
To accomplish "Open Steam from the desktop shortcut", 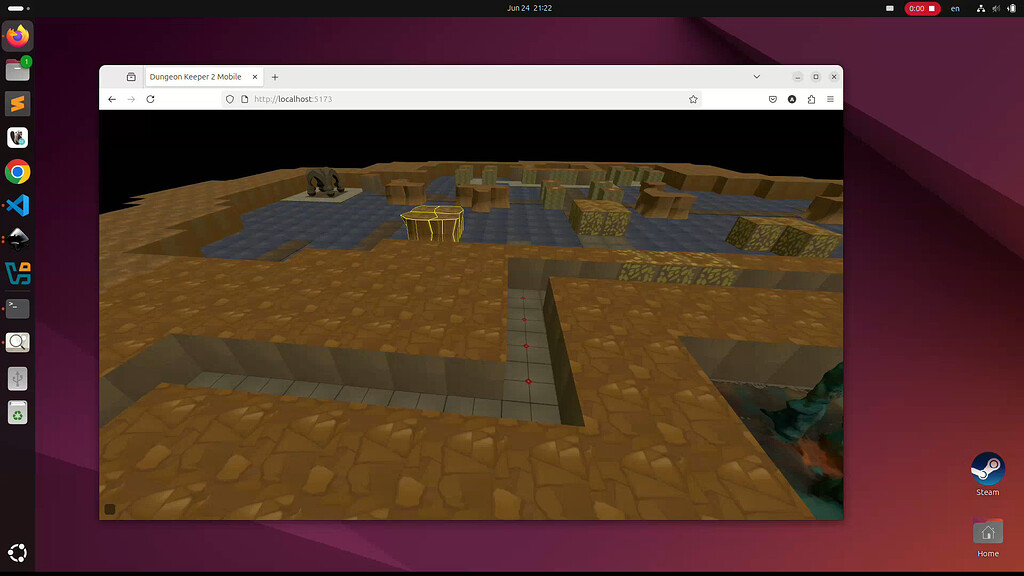I will coord(987,468).
